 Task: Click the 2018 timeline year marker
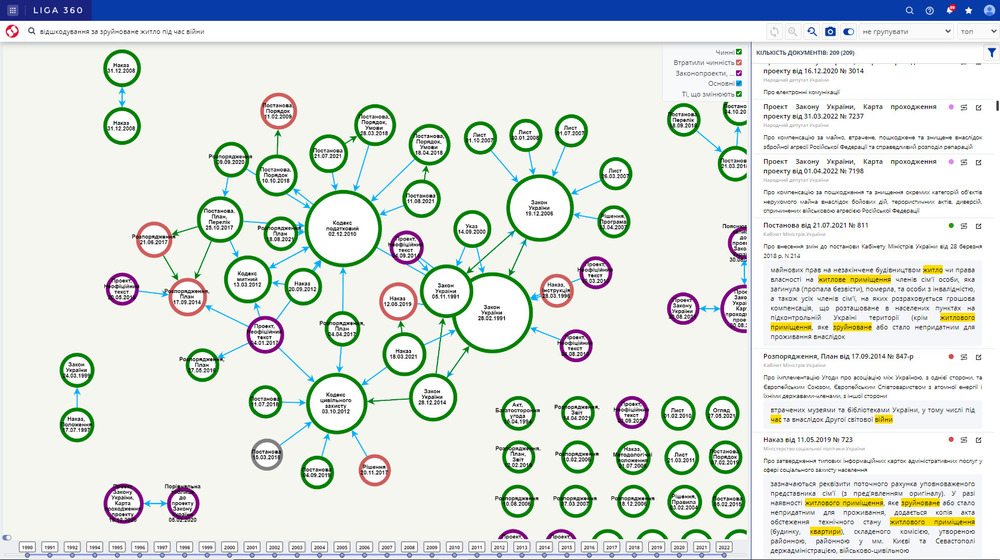634,547
